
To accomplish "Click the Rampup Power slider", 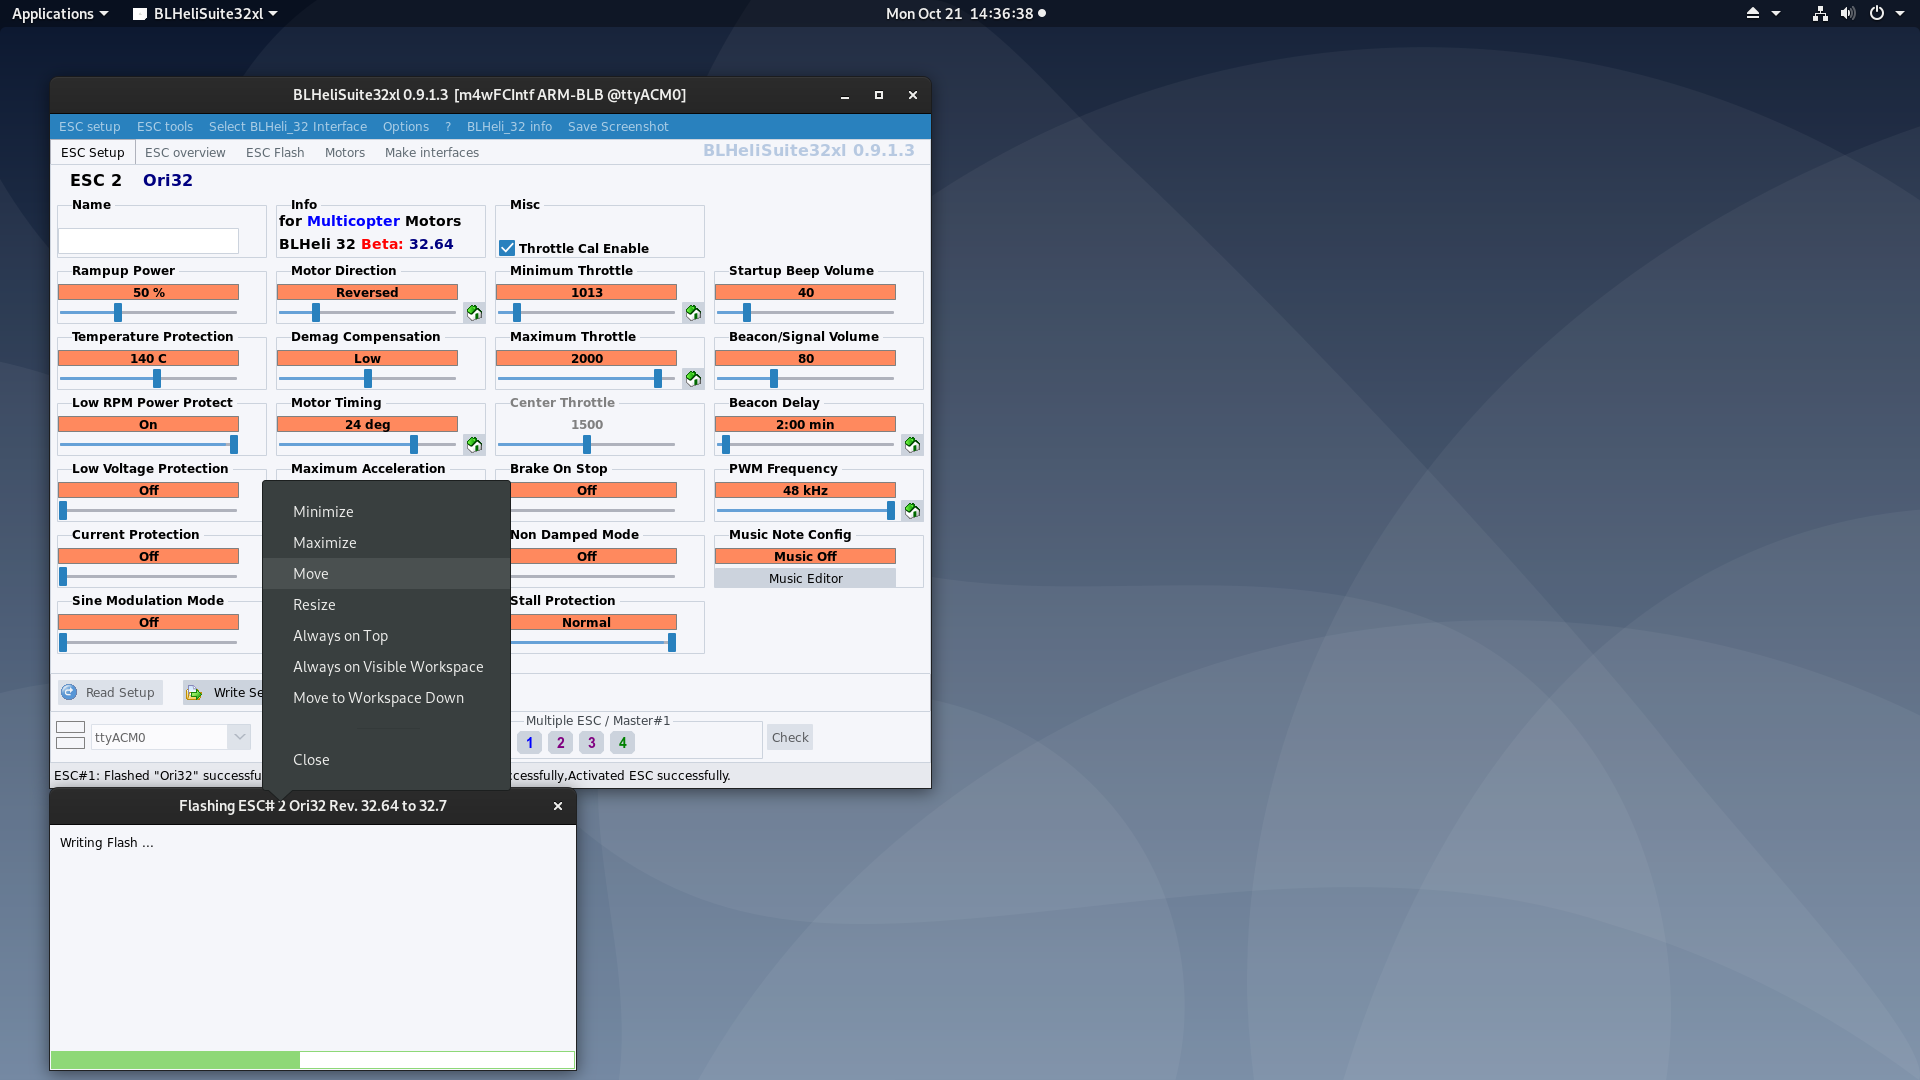I will pyautogui.click(x=148, y=313).
